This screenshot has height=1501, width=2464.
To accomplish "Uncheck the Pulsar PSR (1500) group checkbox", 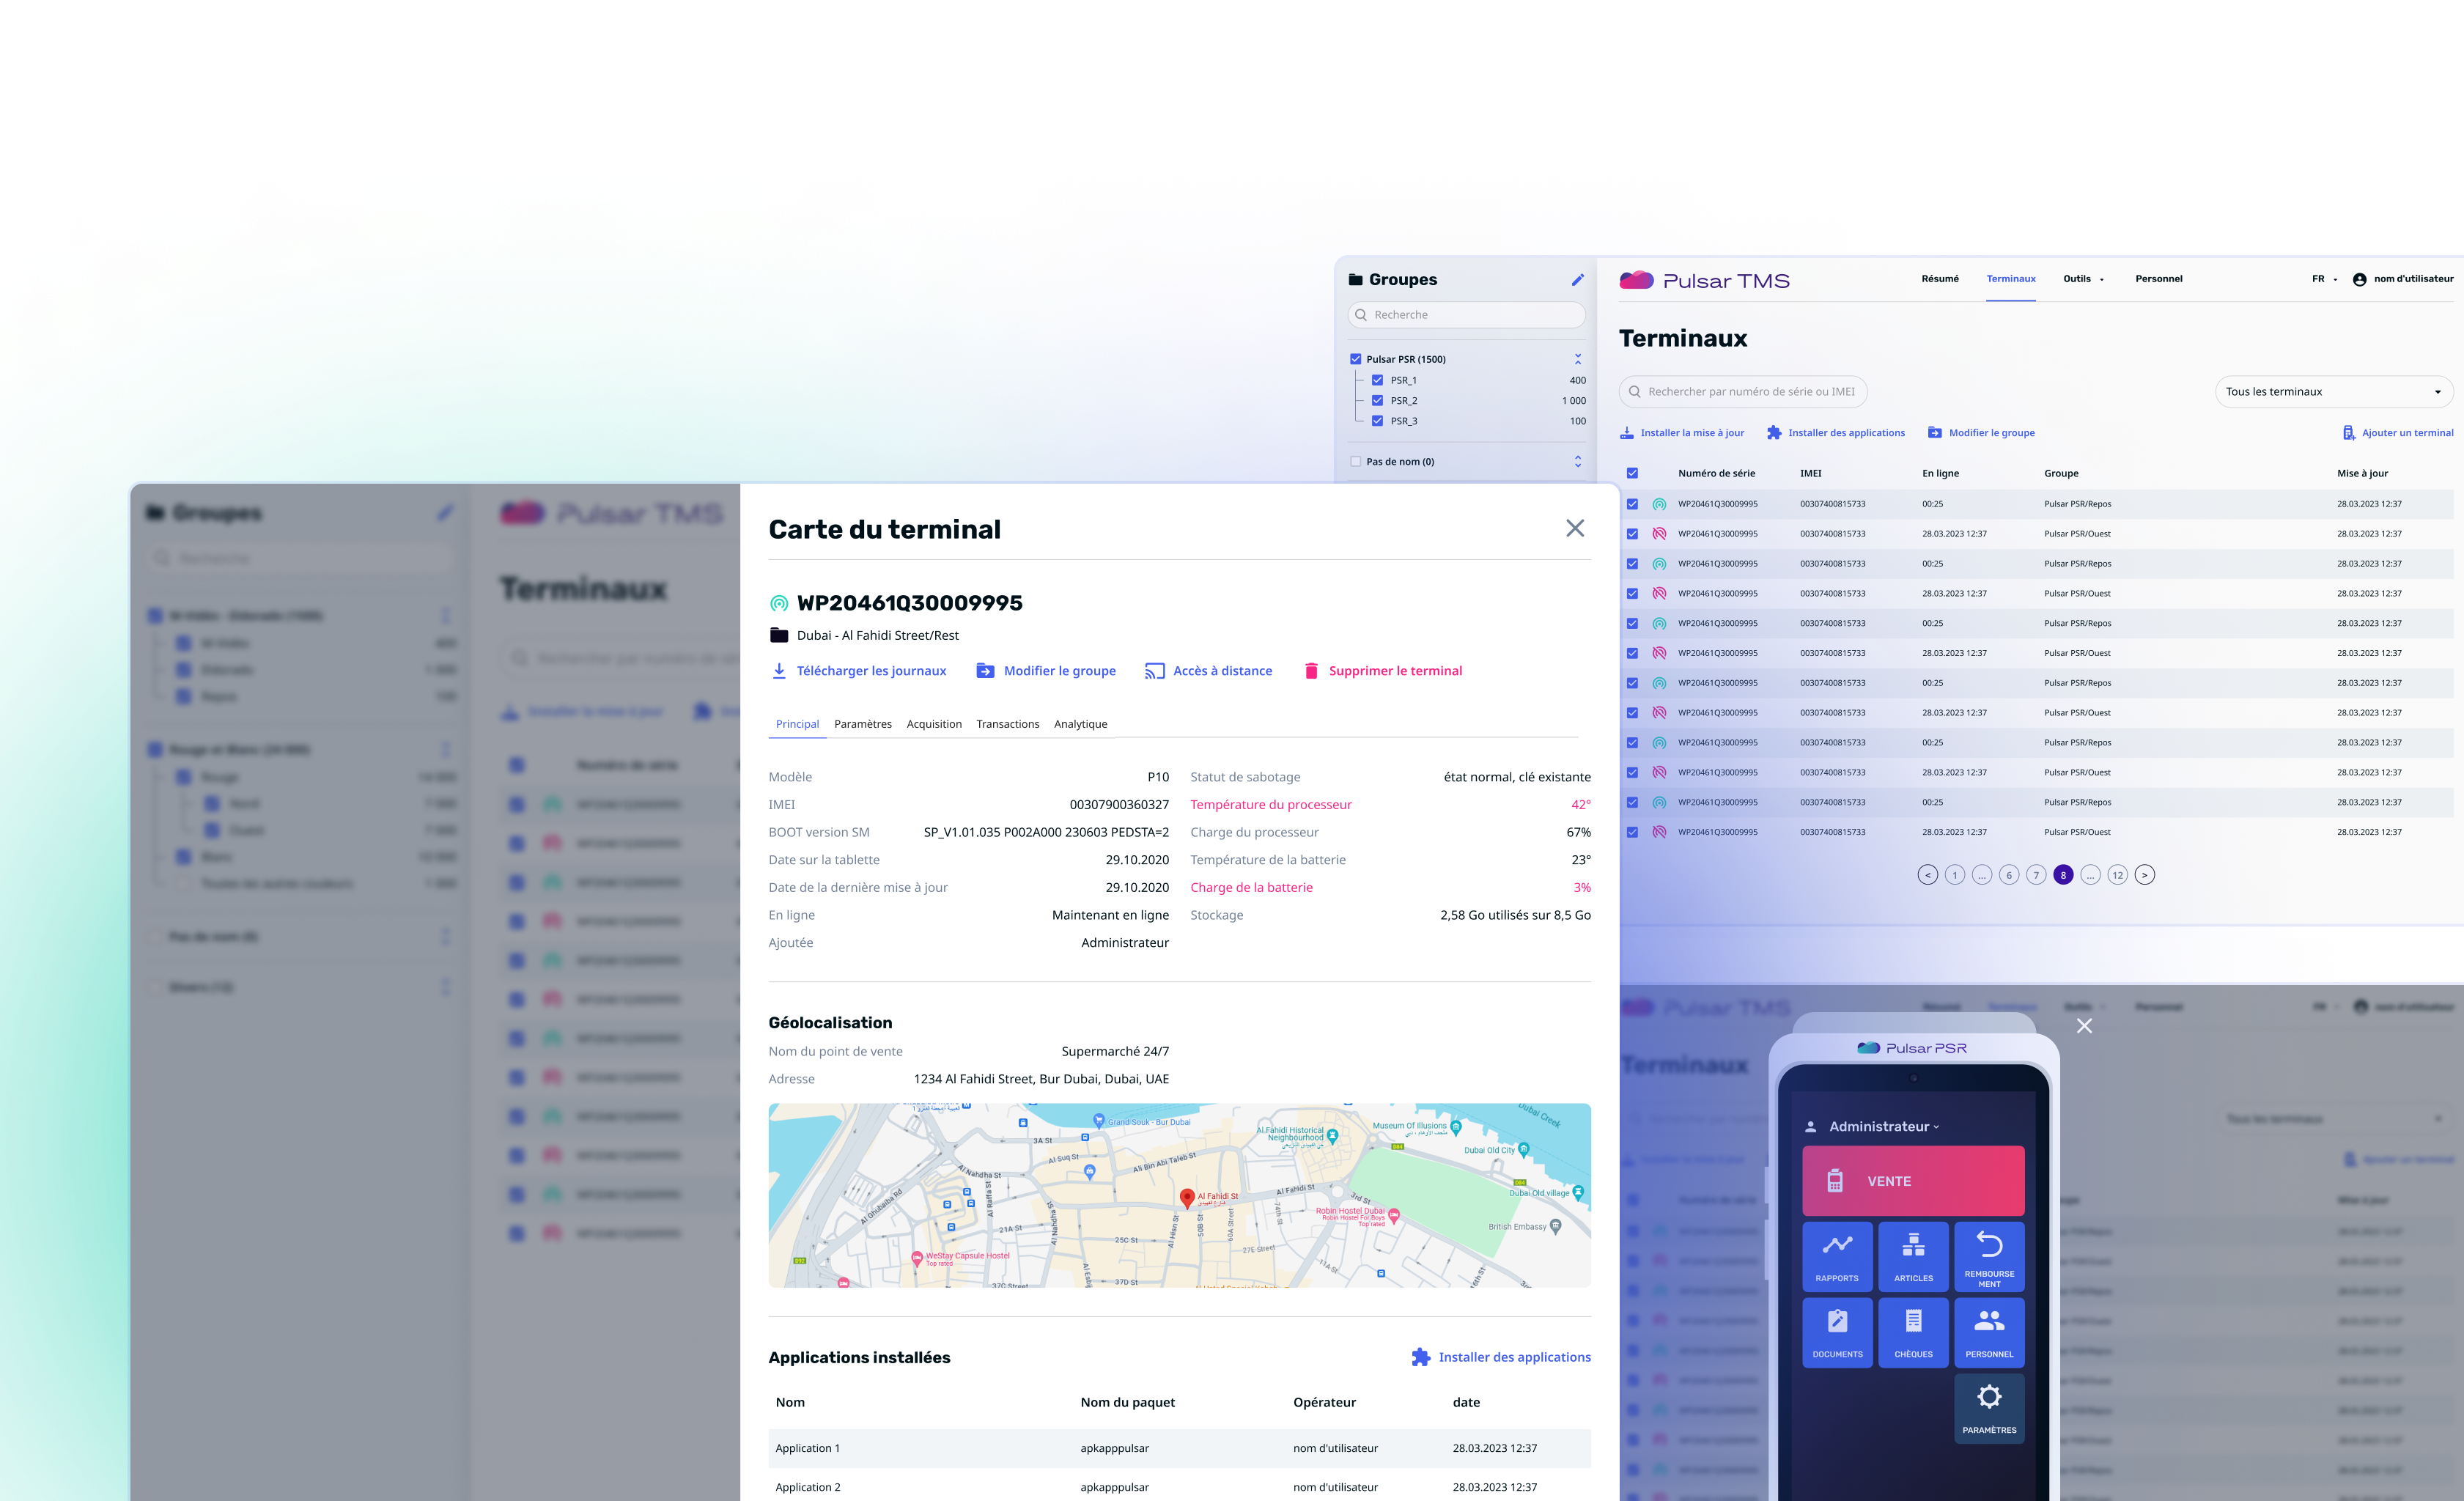I will [x=1356, y=359].
